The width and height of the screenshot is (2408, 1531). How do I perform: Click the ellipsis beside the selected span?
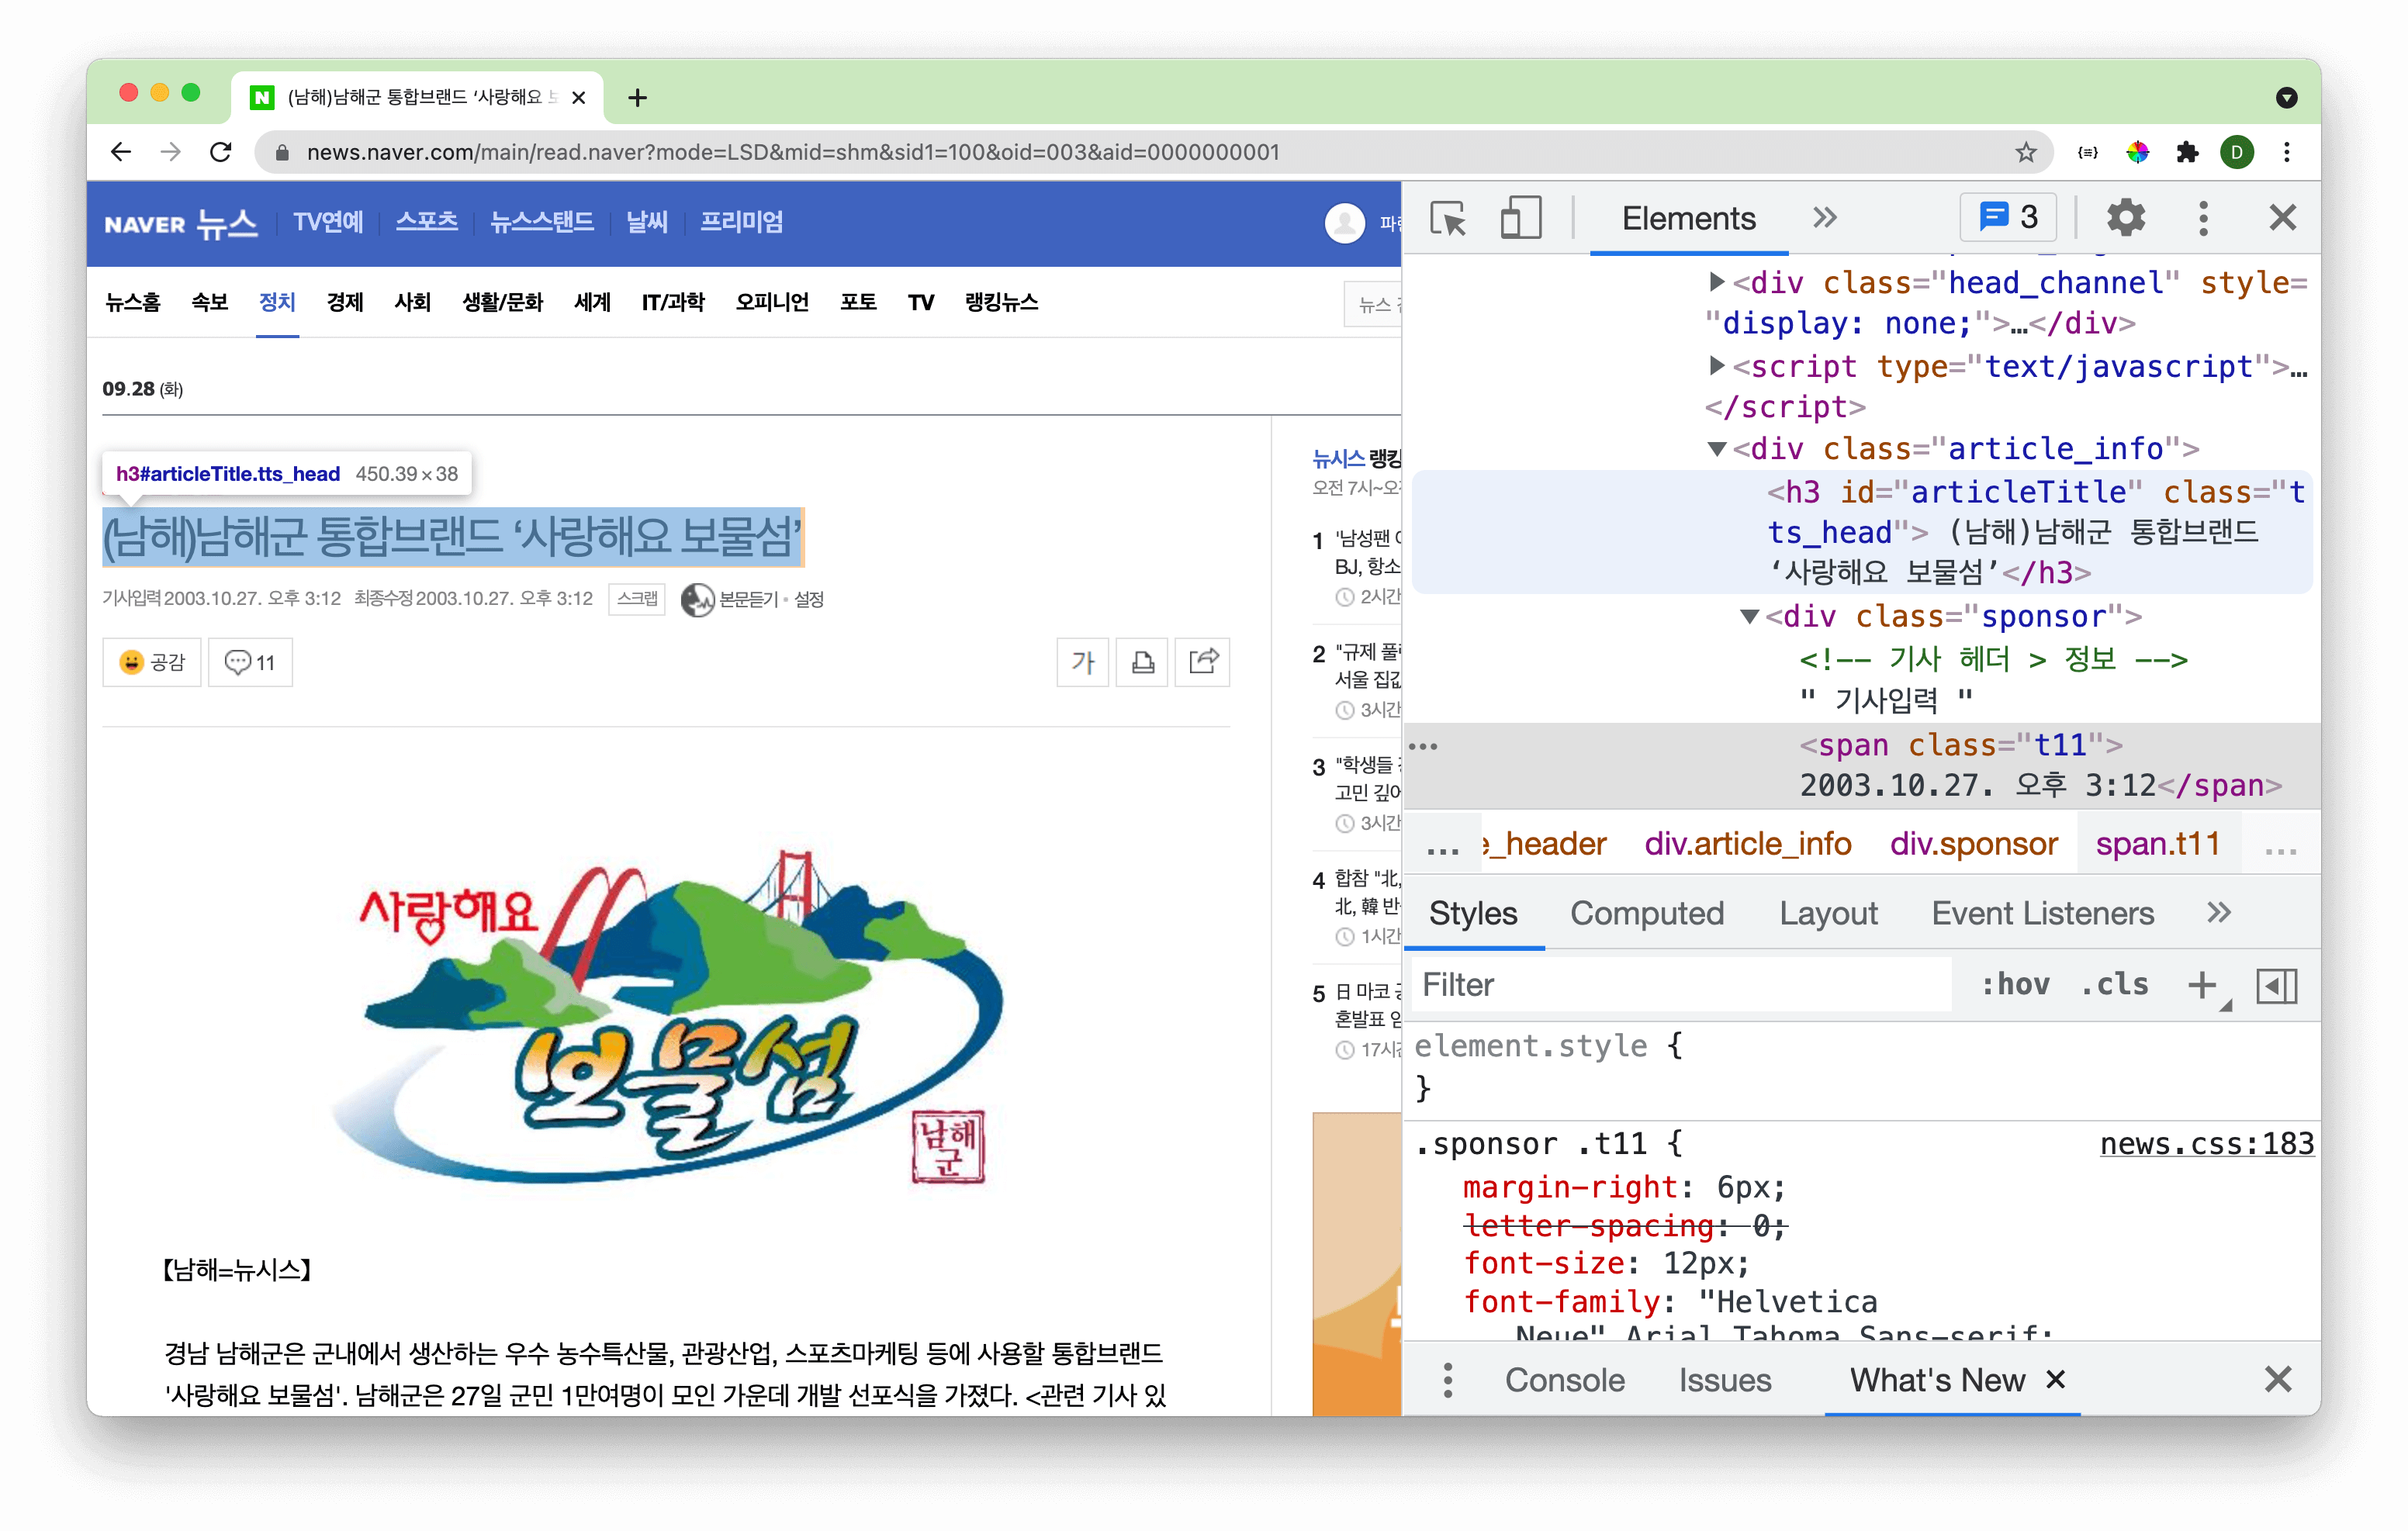tap(1422, 746)
